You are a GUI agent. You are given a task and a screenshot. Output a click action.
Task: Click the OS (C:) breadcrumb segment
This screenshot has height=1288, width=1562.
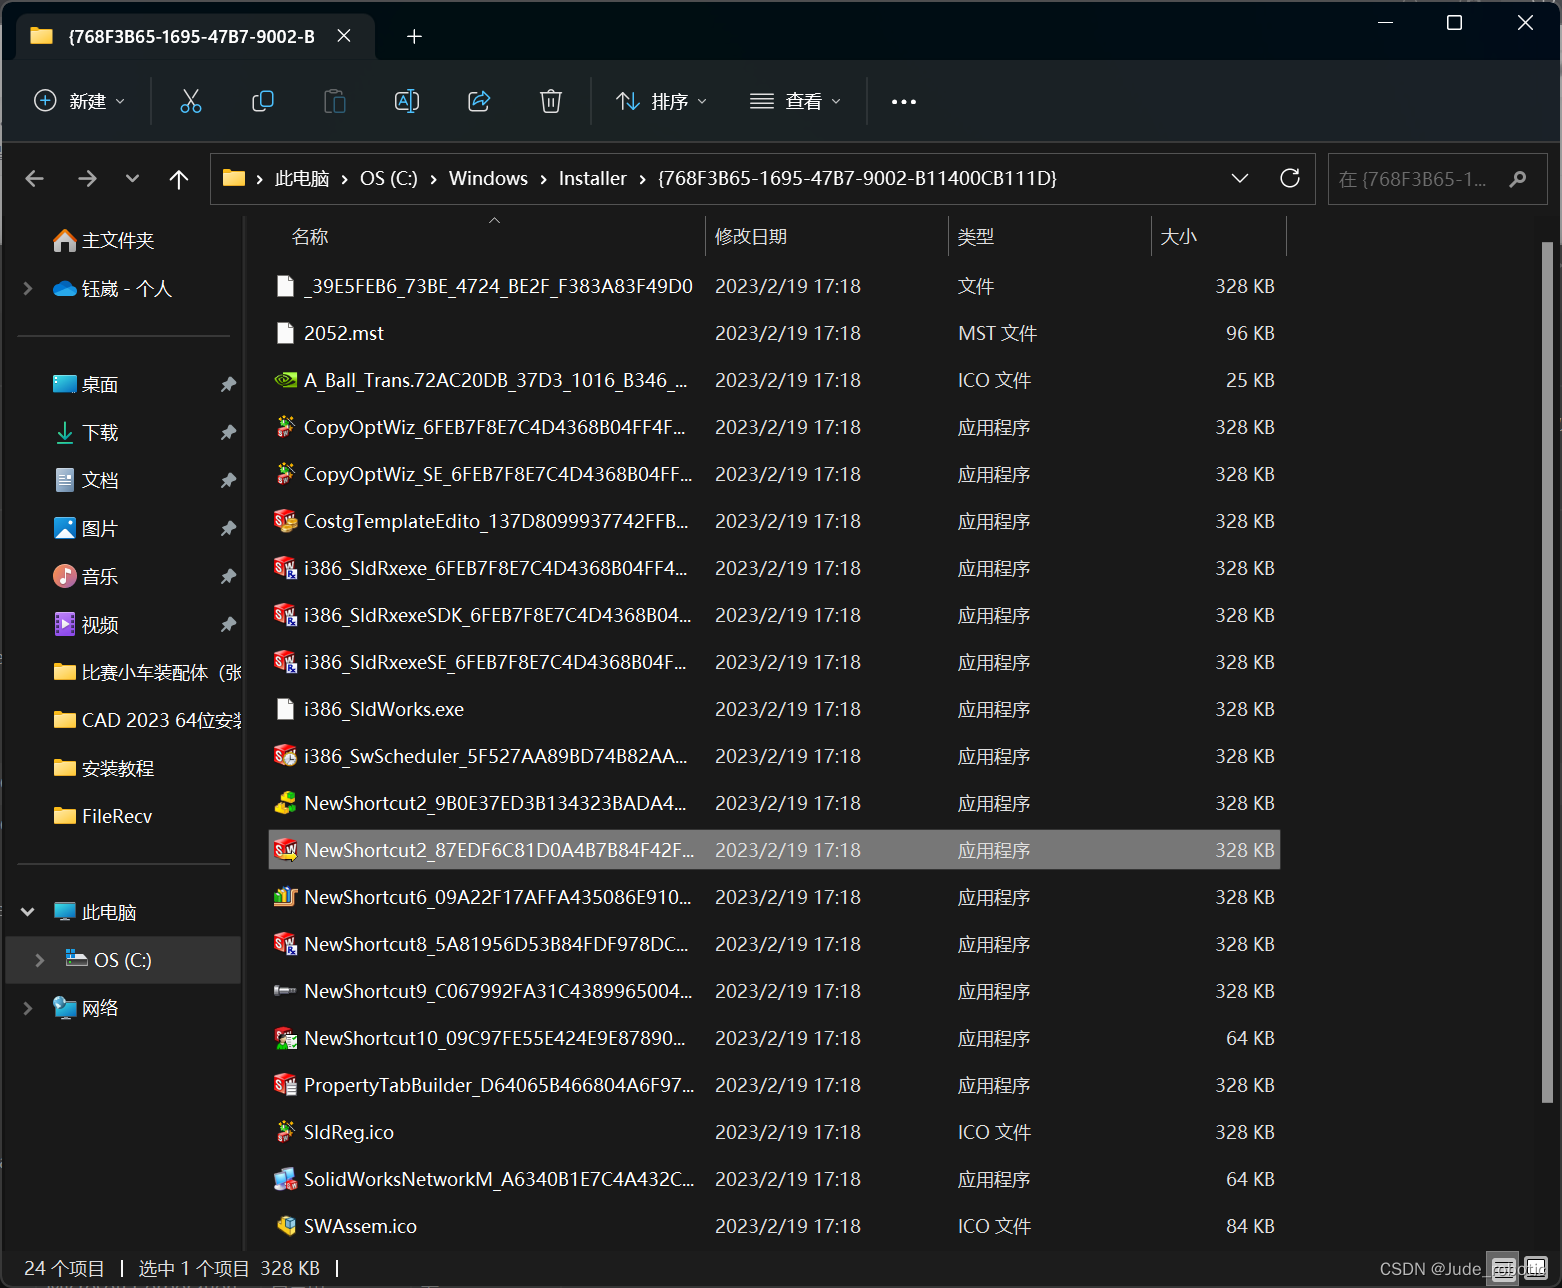click(389, 178)
